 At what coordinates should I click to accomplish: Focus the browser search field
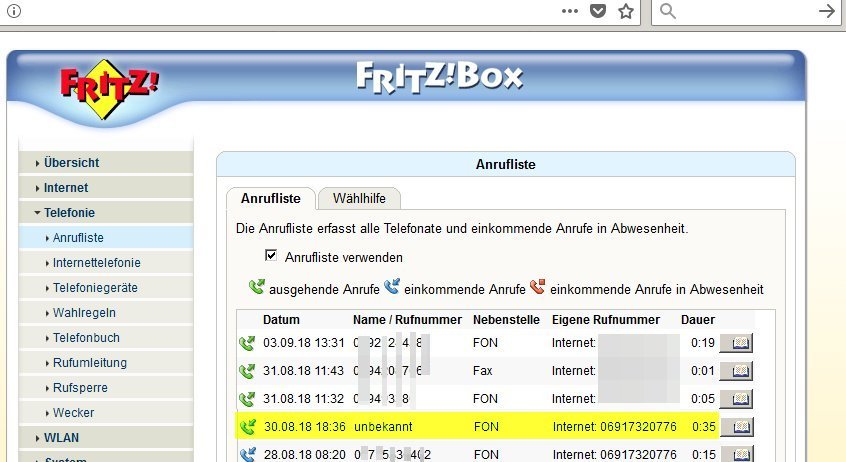tap(746, 11)
